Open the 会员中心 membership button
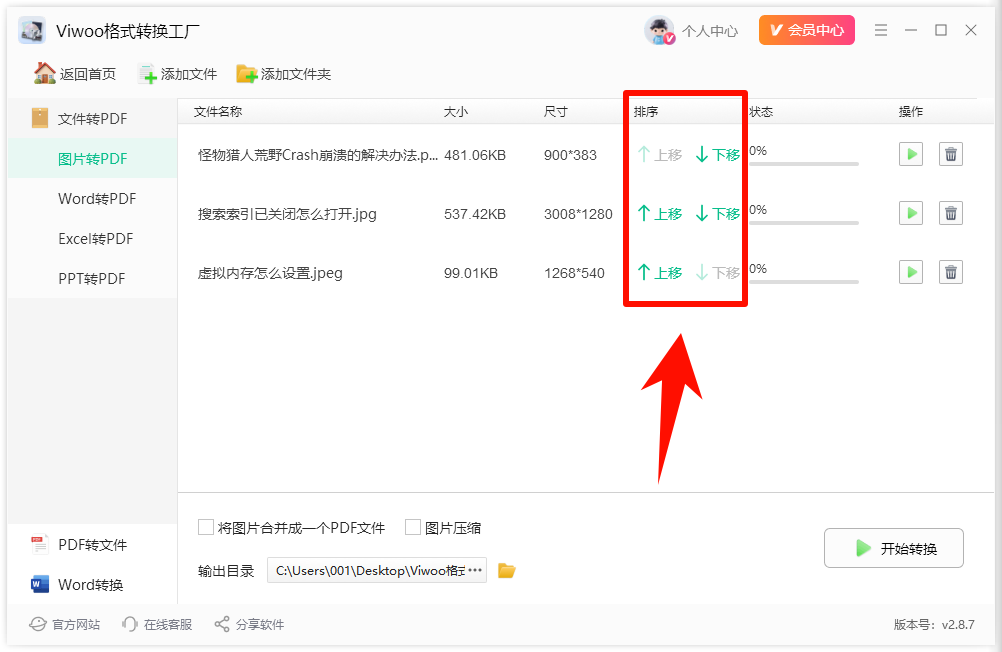Image resolution: width=1002 pixels, height=652 pixels. pos(806,30)
